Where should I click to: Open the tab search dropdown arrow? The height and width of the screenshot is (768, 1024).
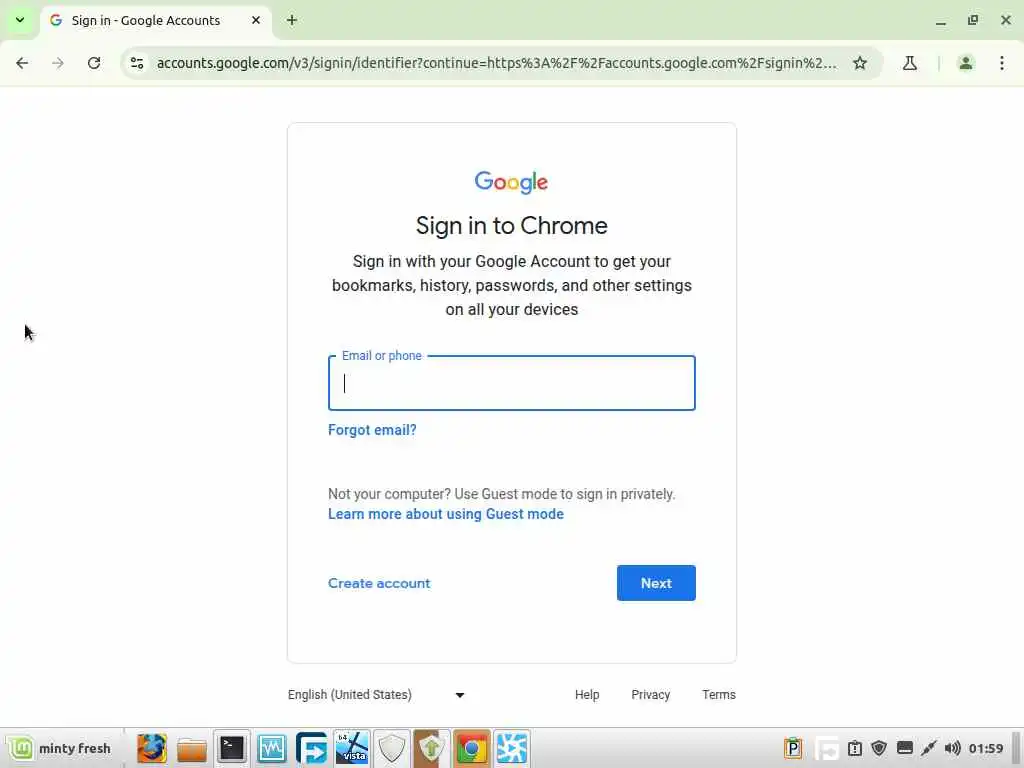tap(20, 20)
